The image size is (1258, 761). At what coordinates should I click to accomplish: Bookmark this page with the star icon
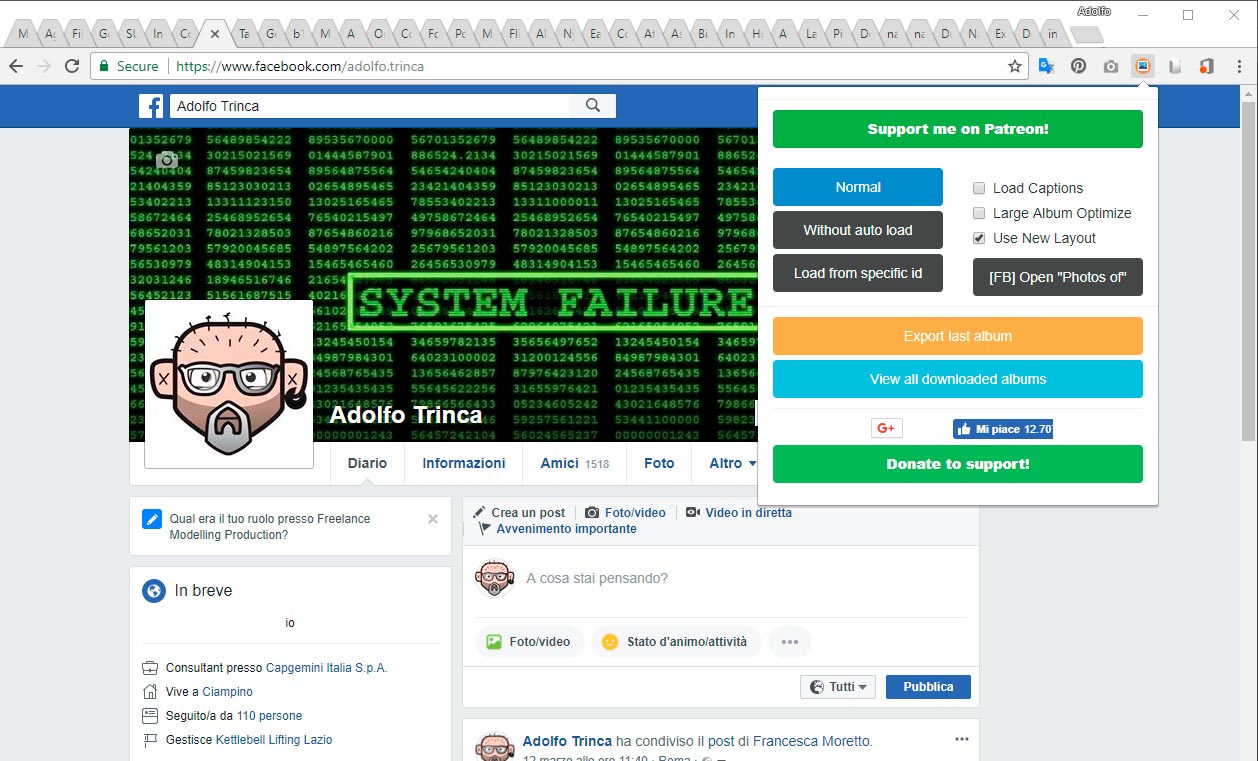1015,66
